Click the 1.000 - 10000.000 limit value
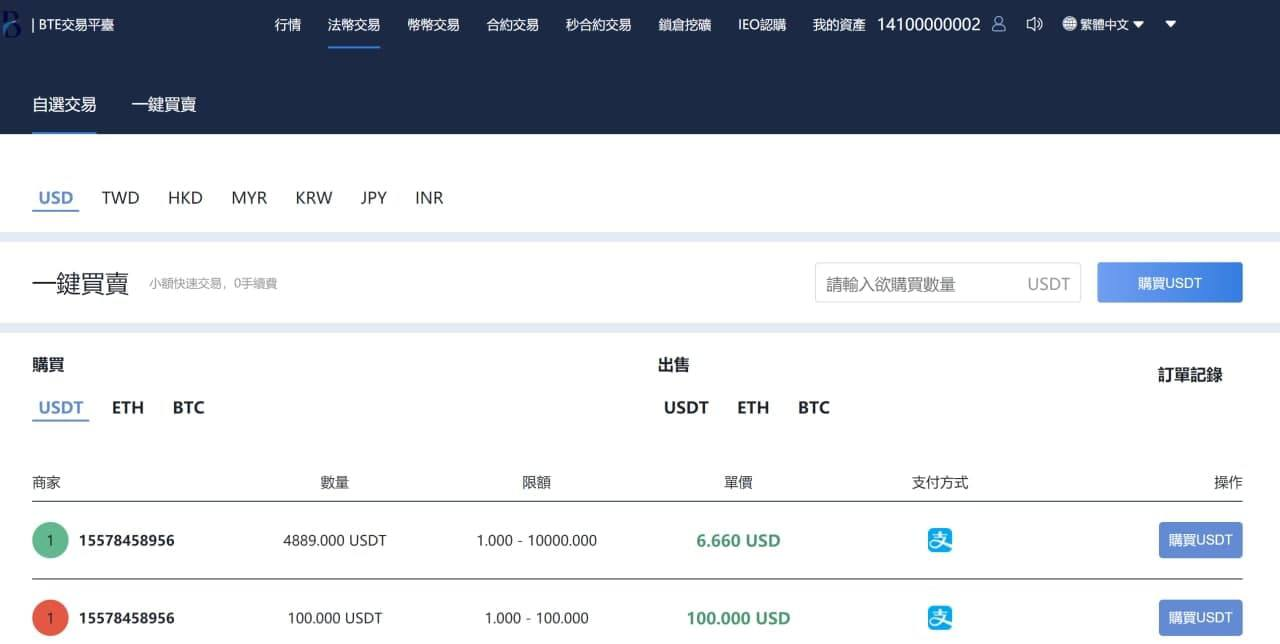This screenshot has width=1280, height=644. pyautogui.click(x=536, y=540)
